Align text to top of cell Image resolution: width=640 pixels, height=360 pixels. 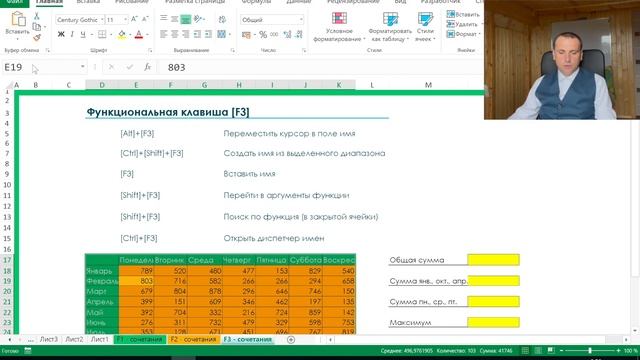[164, 18]
